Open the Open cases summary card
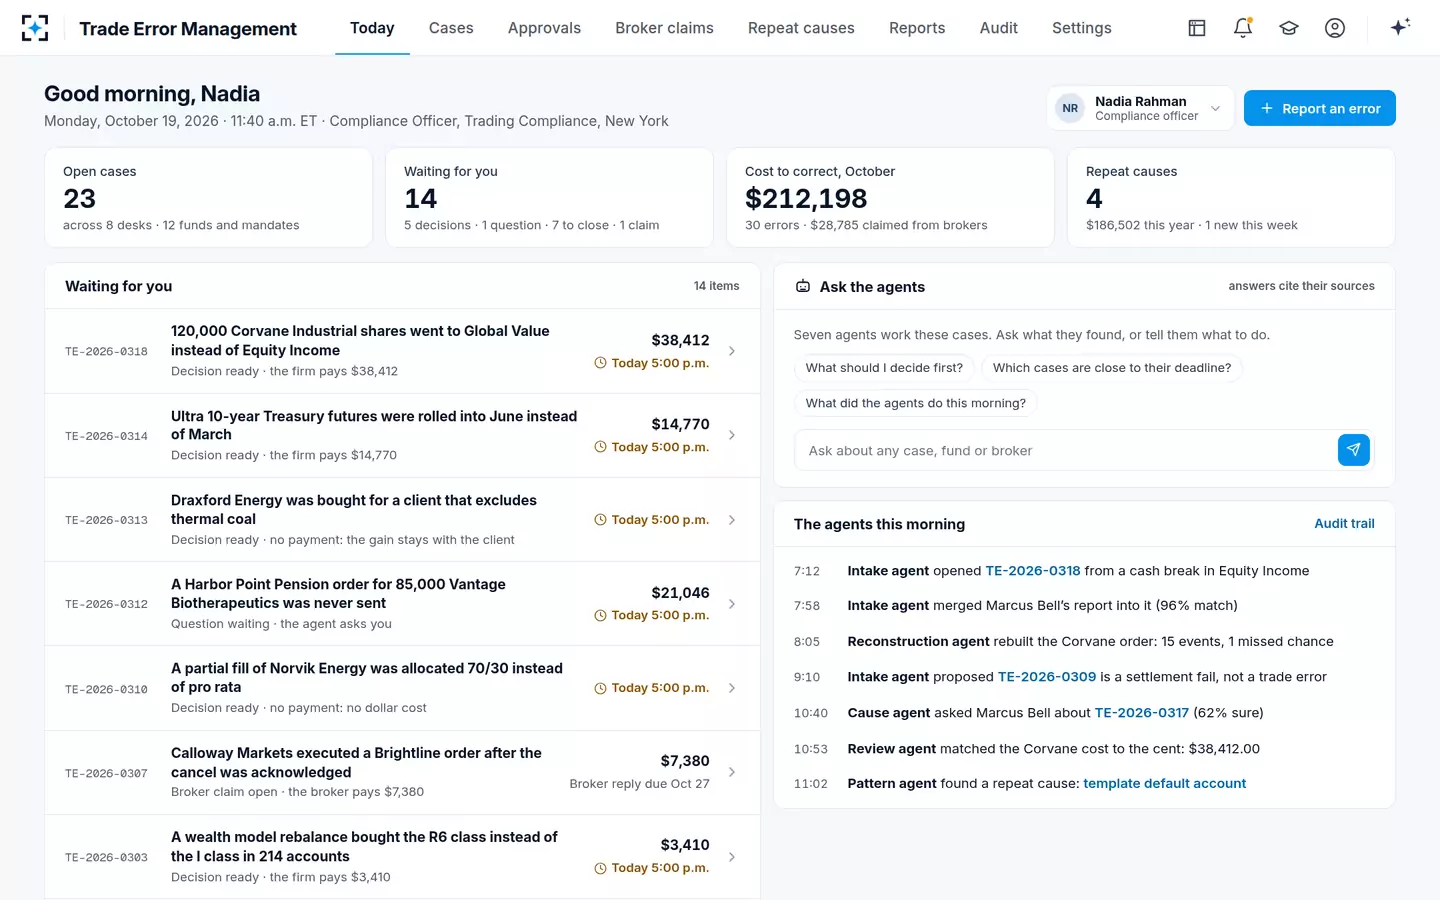 coord(208,198)
